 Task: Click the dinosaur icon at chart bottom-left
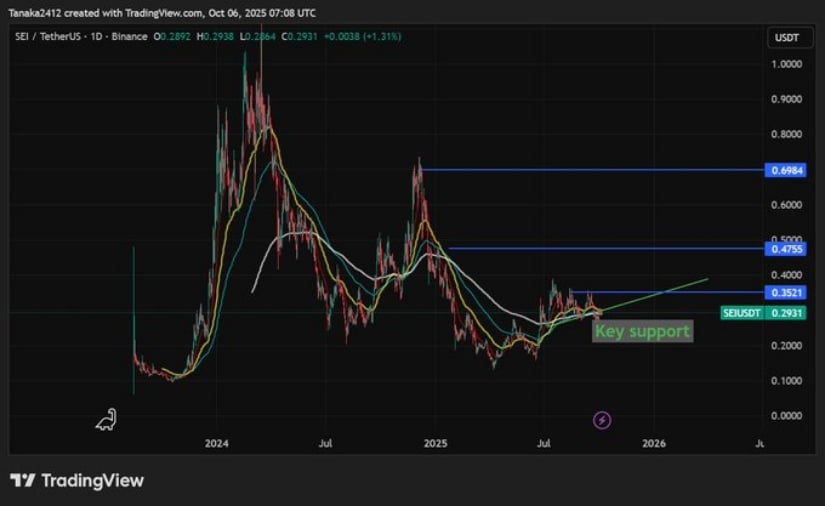point(106,420)
